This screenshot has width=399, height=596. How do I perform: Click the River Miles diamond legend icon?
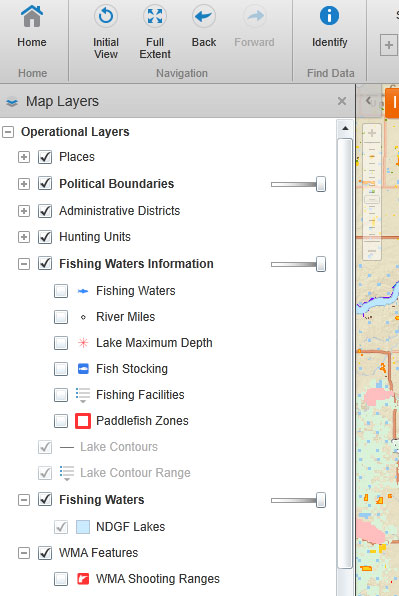pos(83,317)
